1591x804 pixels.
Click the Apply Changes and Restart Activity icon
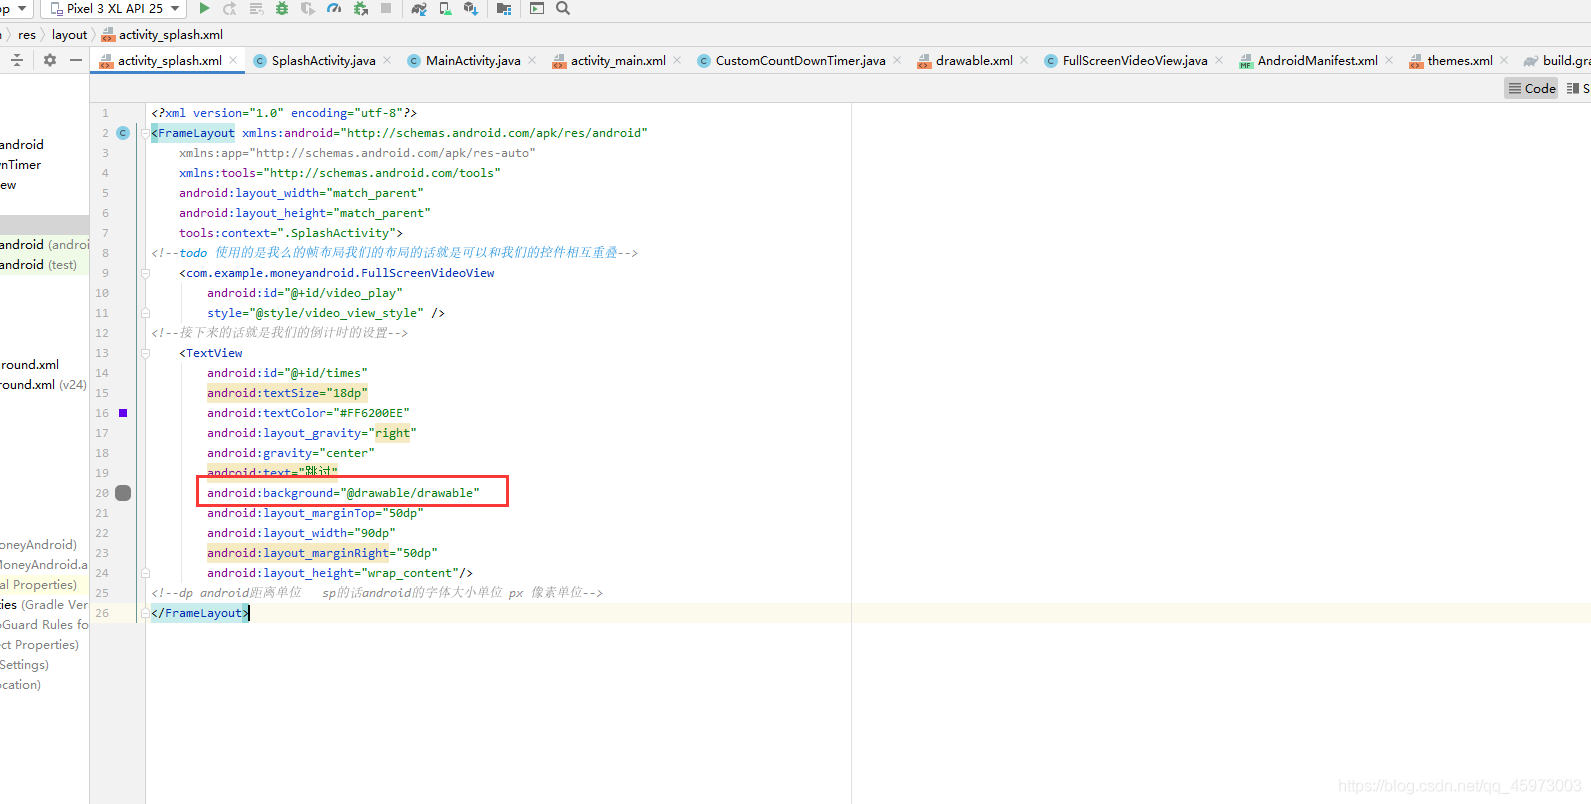[x=230, y=8]
